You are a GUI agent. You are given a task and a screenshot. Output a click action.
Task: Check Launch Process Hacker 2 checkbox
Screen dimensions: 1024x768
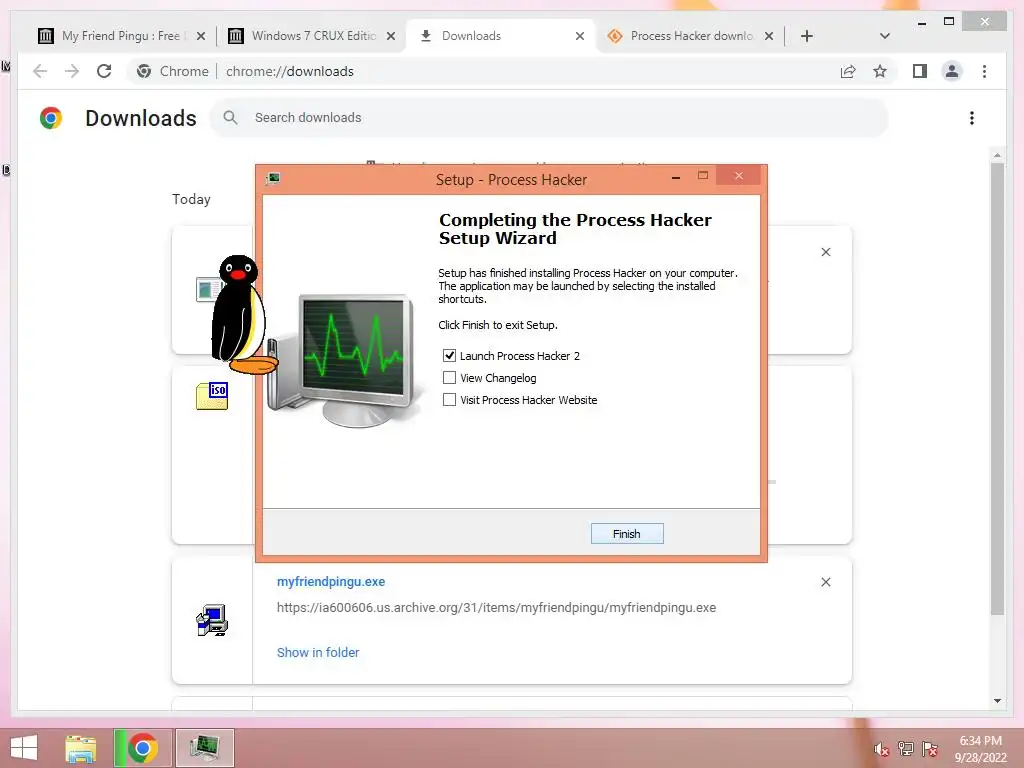coord(449,356)
